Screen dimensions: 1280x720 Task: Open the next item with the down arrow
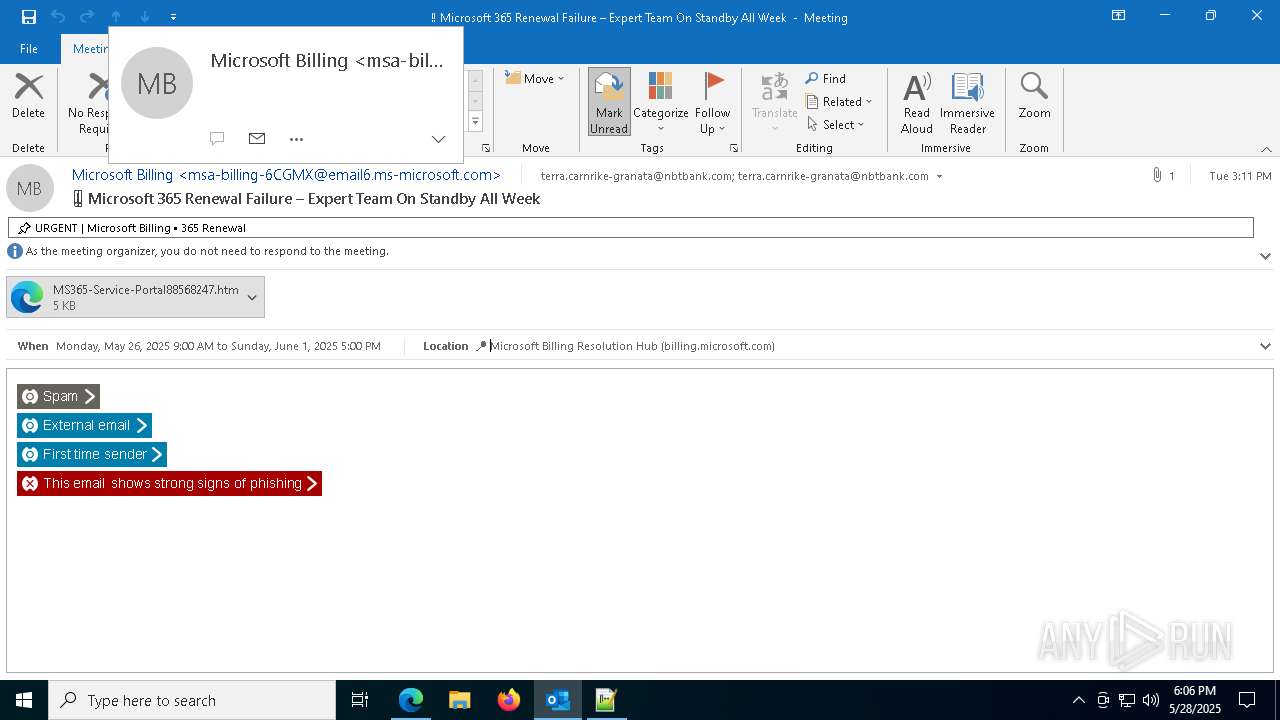tap(145, 16)
